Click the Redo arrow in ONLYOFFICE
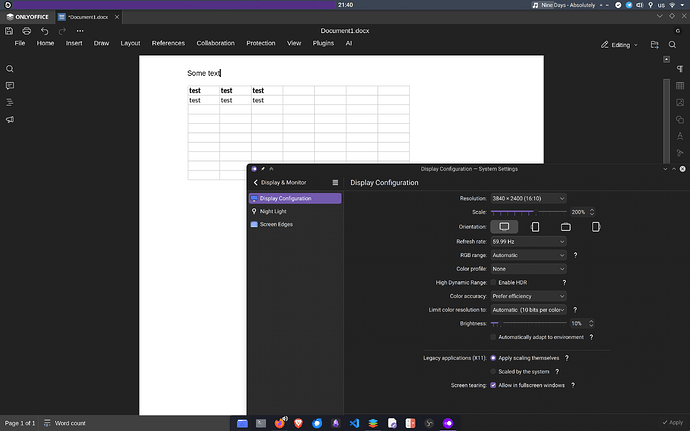 62,31
